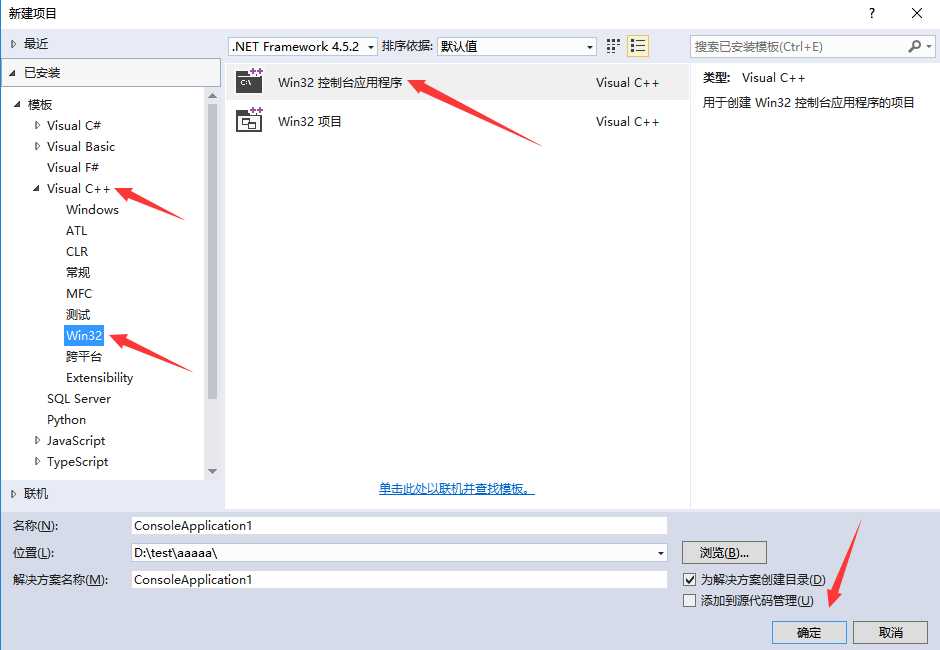Enable 添加到源代码管理 checkbox
This screenshot has width=940, height=650.
[x=689, y=601]
